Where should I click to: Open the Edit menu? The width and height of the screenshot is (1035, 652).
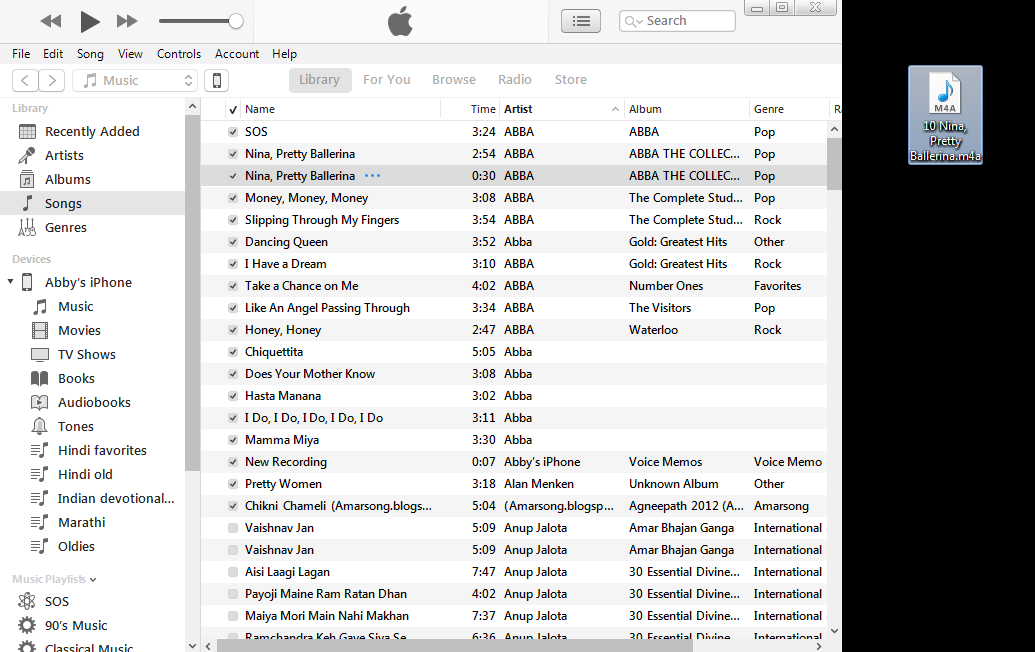pos(53,54)
